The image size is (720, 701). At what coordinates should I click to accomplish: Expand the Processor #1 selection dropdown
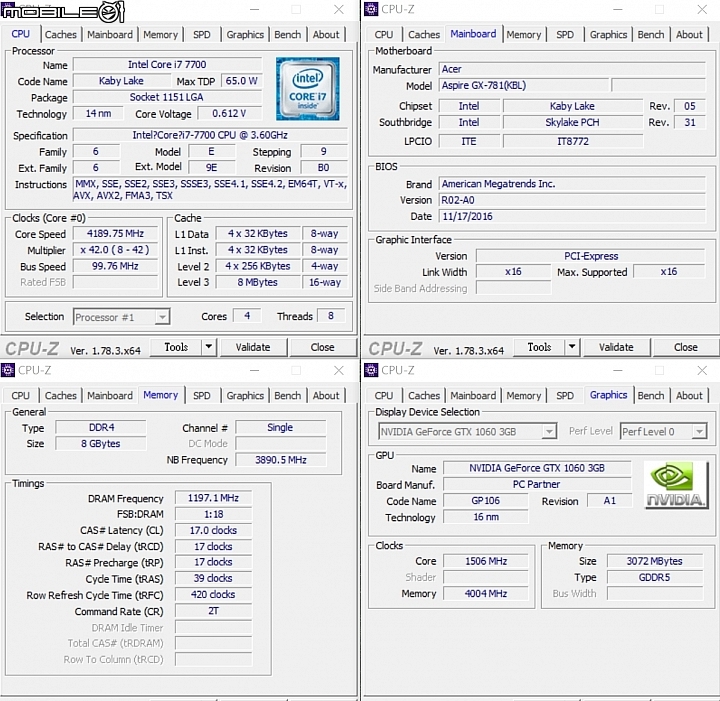click(x=162, y=317)
